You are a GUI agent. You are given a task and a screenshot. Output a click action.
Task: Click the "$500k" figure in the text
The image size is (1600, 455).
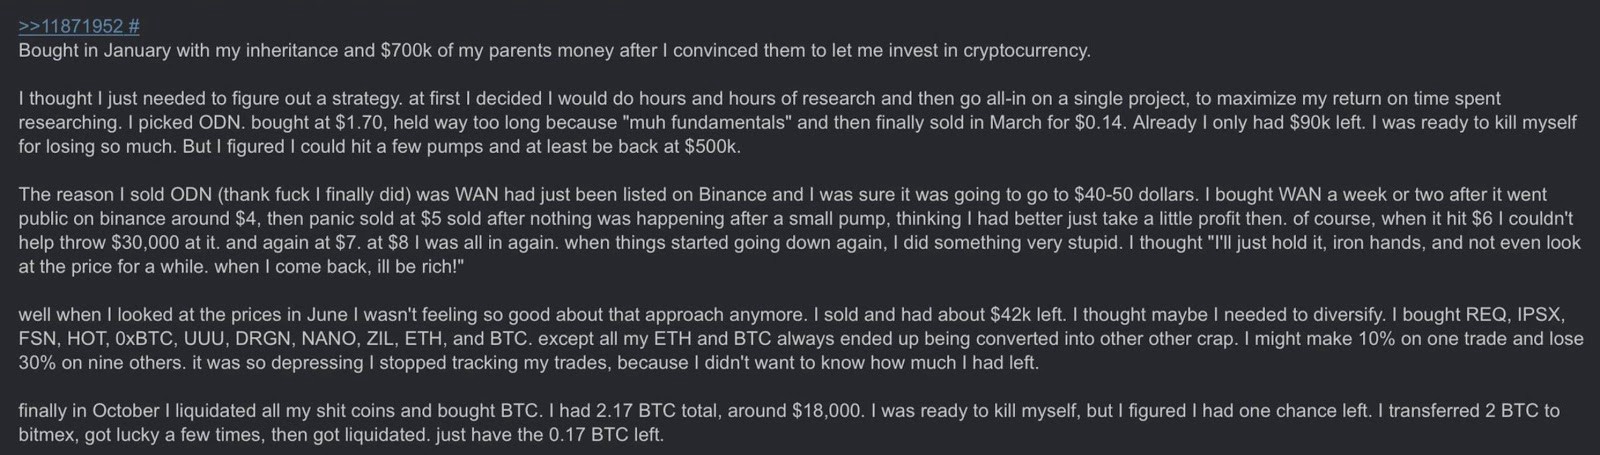[x=711, y=146]
